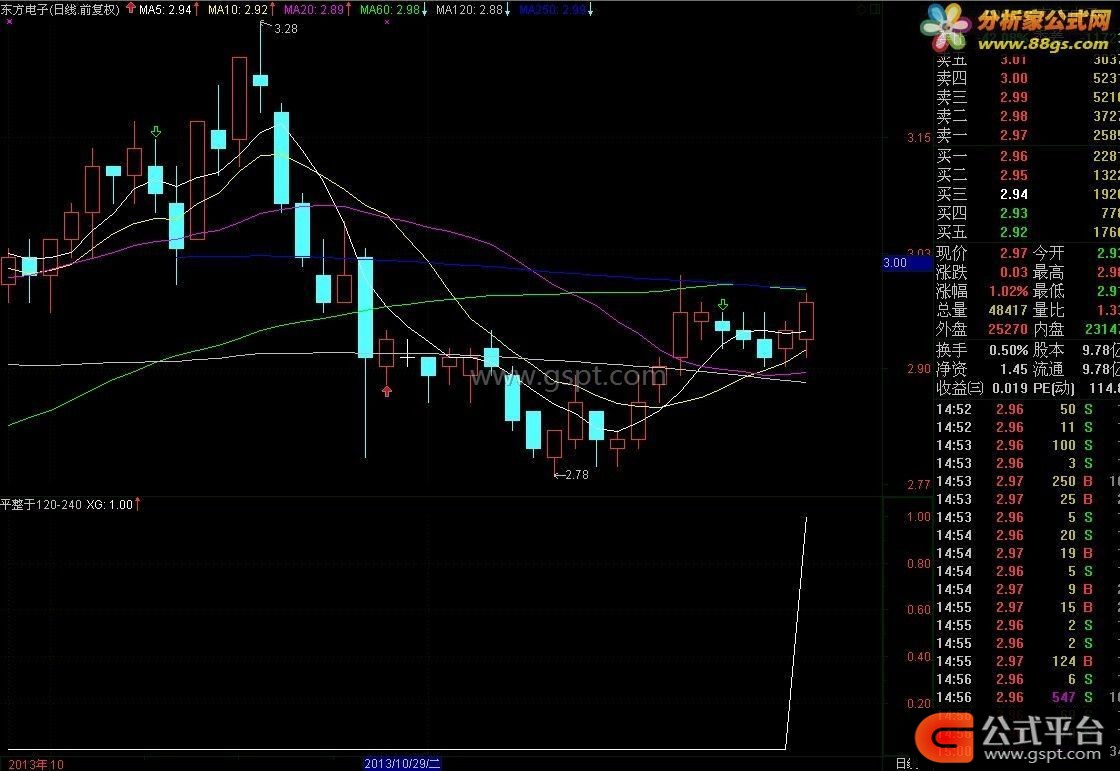Image resolution: width=1120 pixels, height=771 pixels.
Task: Click the 换手 0.50% turnover value
Action: [1009, 350]
